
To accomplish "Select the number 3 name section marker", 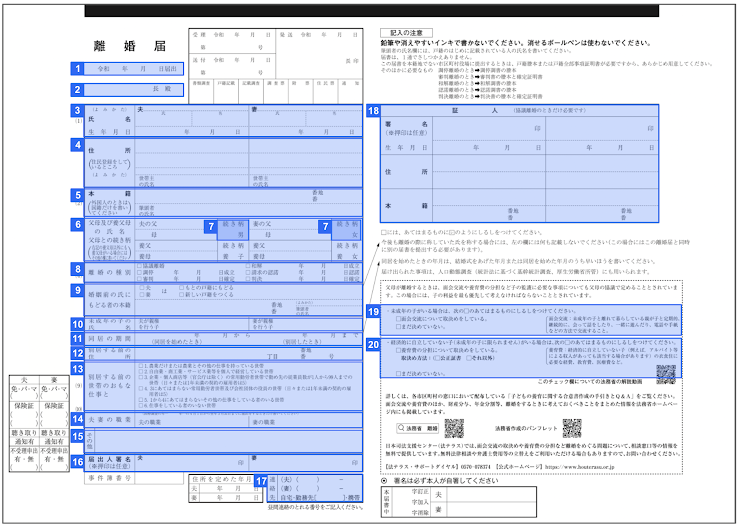I will pyautogui.click(x=77, y=111).
